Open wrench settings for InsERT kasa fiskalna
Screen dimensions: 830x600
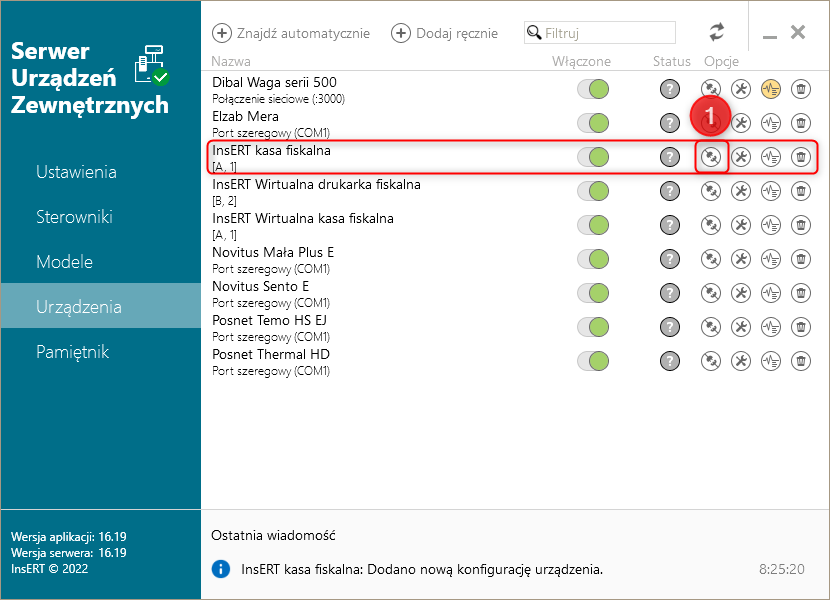click(x=741, y=157)
